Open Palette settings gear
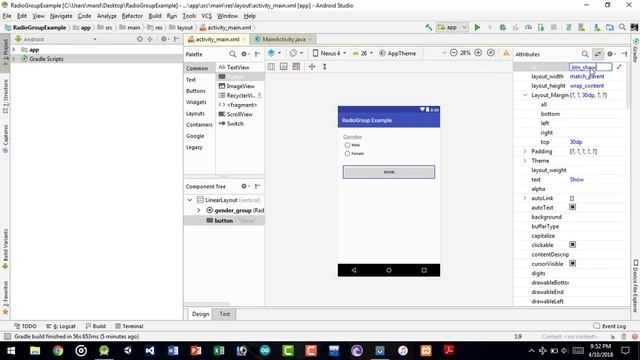Screen dimensions: 640x360 coord(244,54)
